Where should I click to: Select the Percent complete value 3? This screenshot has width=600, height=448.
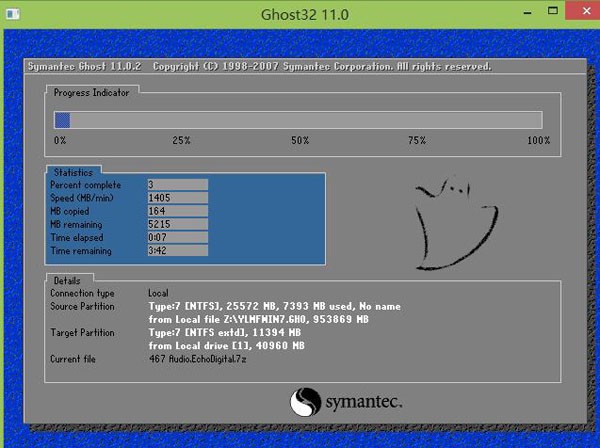(x=178, y=184)
